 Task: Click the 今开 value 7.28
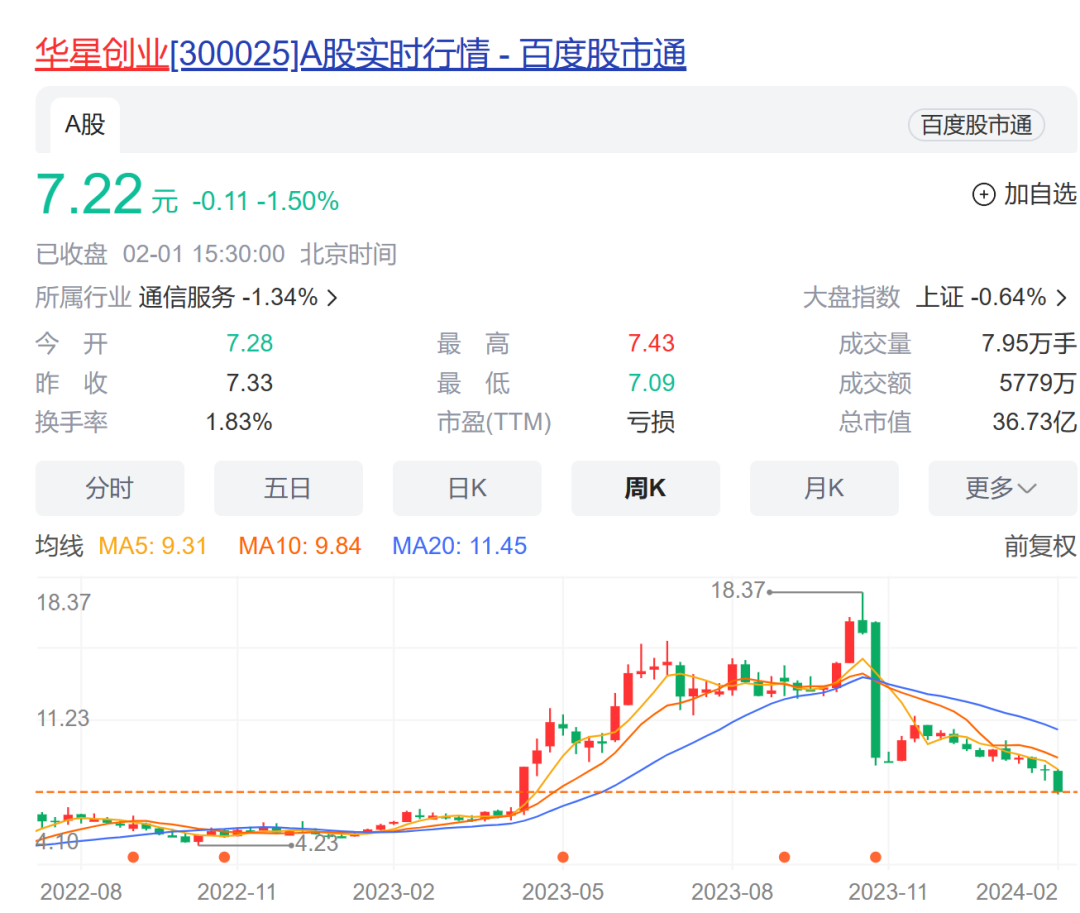[x=249, y=343]
